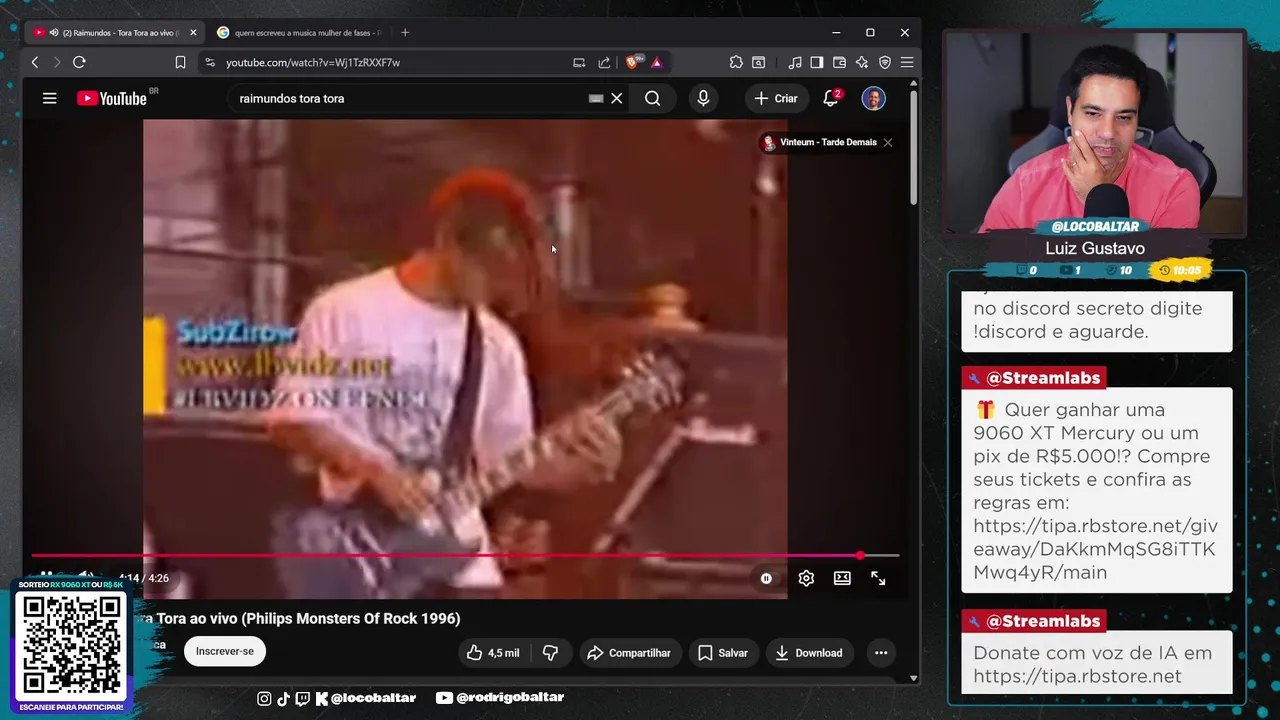Switch video to theater mode
Image resolution: width=1280 pixels, height=720 pixels.
coord(842,578)
